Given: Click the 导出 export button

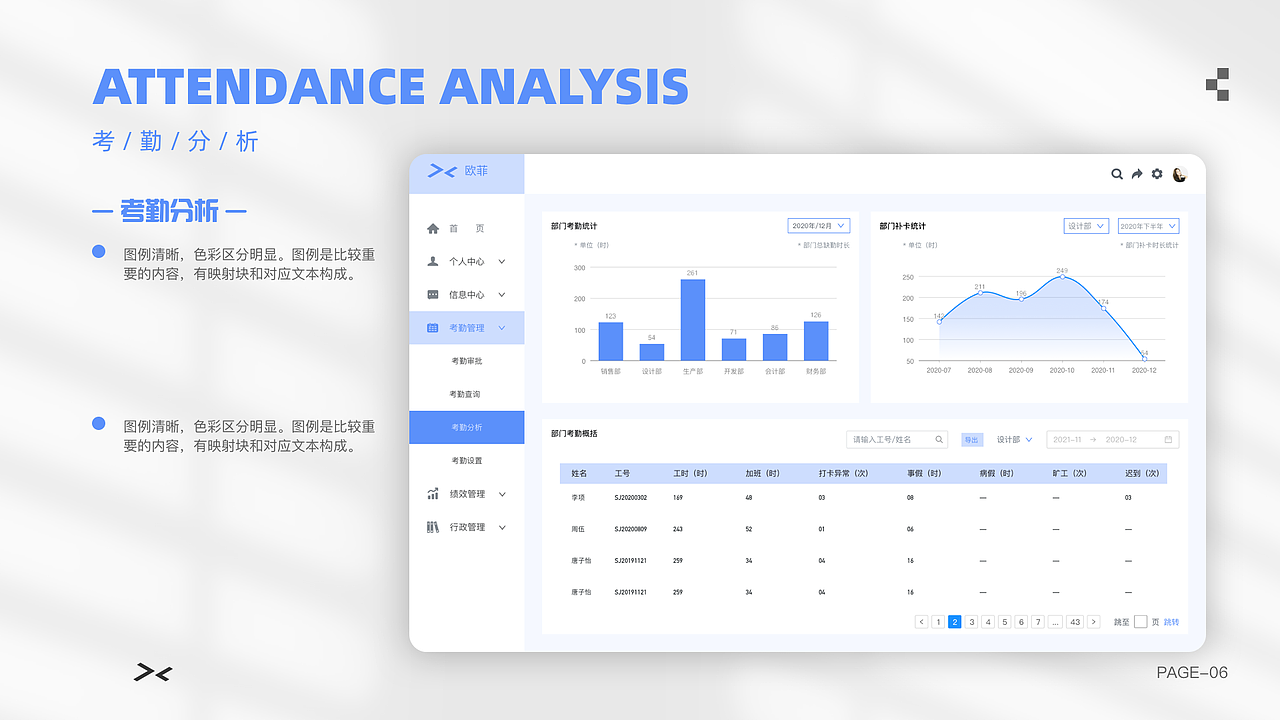Looking at the screenshot, I should tap(971, 440).
